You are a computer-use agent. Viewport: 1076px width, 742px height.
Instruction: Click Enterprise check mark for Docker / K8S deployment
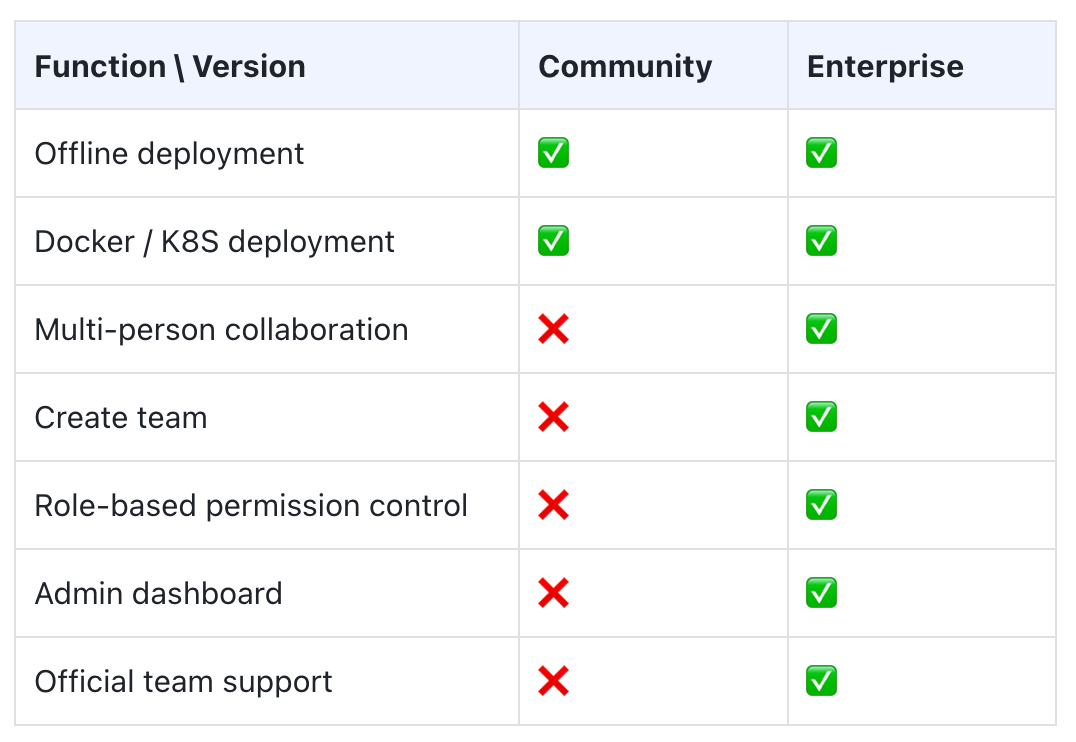tap(821, 242)
